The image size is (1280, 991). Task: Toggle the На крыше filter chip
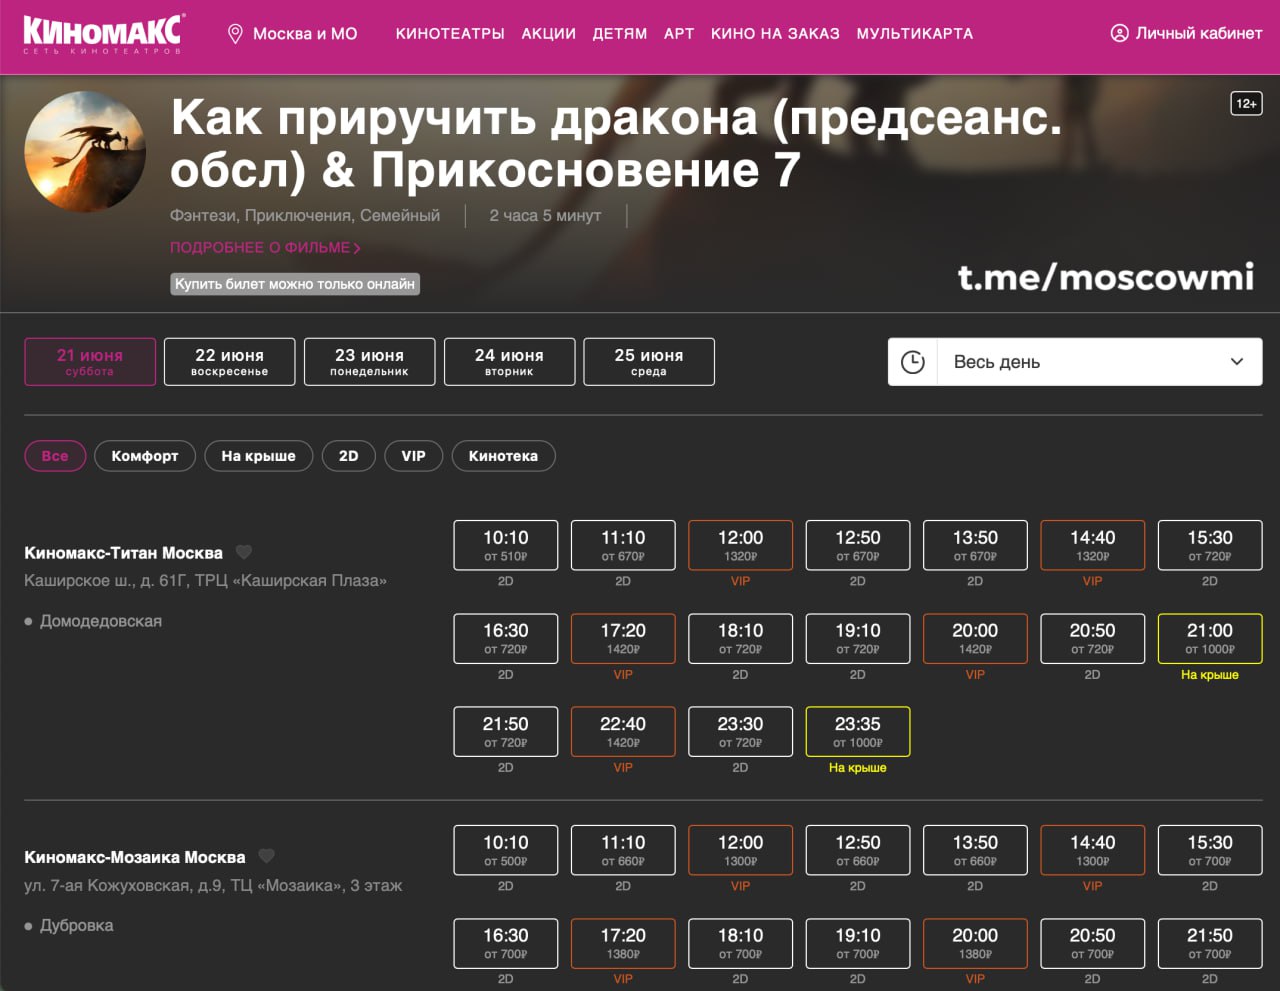click(x=259, y=456)
